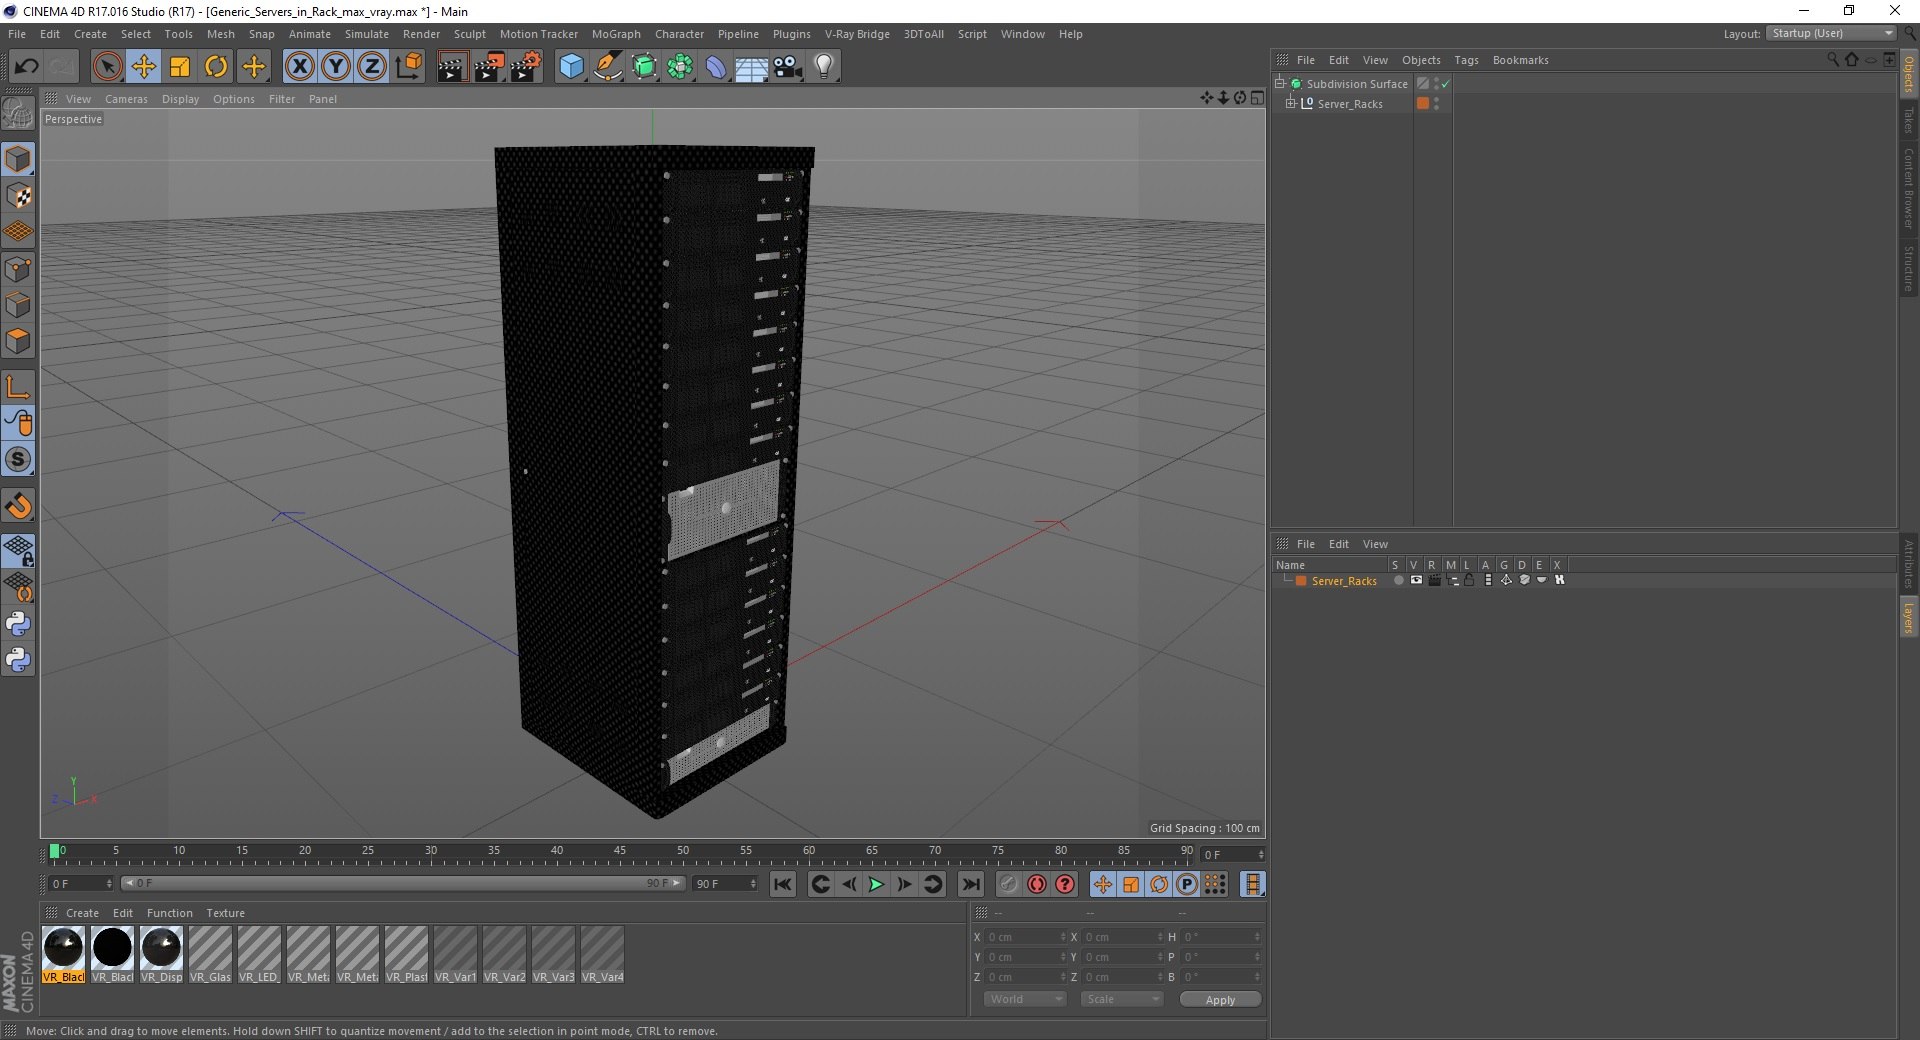Add a Floor environment object
The height and width of the screenshot is (1040, 1920).
click(751, 67)
